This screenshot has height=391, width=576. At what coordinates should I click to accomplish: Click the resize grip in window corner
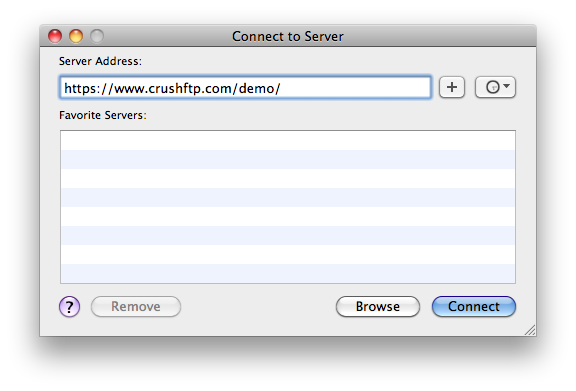[x=530, y=330]
